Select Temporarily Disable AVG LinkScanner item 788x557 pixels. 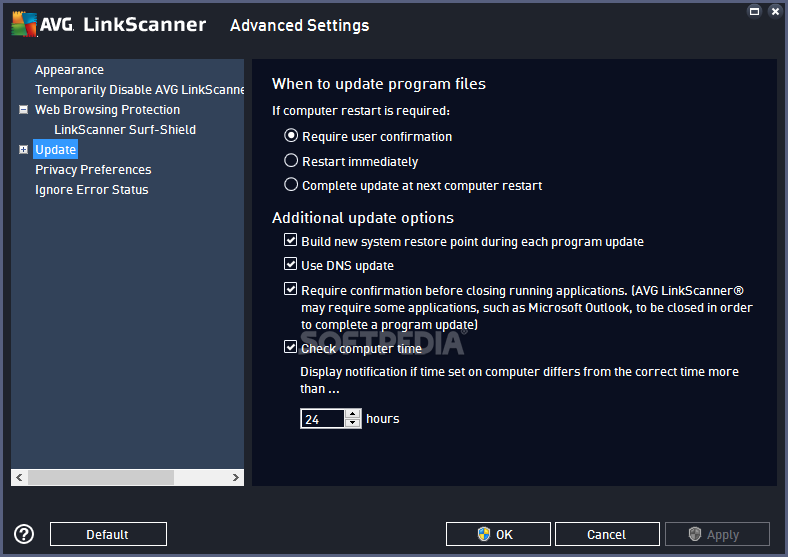point(139,90)
